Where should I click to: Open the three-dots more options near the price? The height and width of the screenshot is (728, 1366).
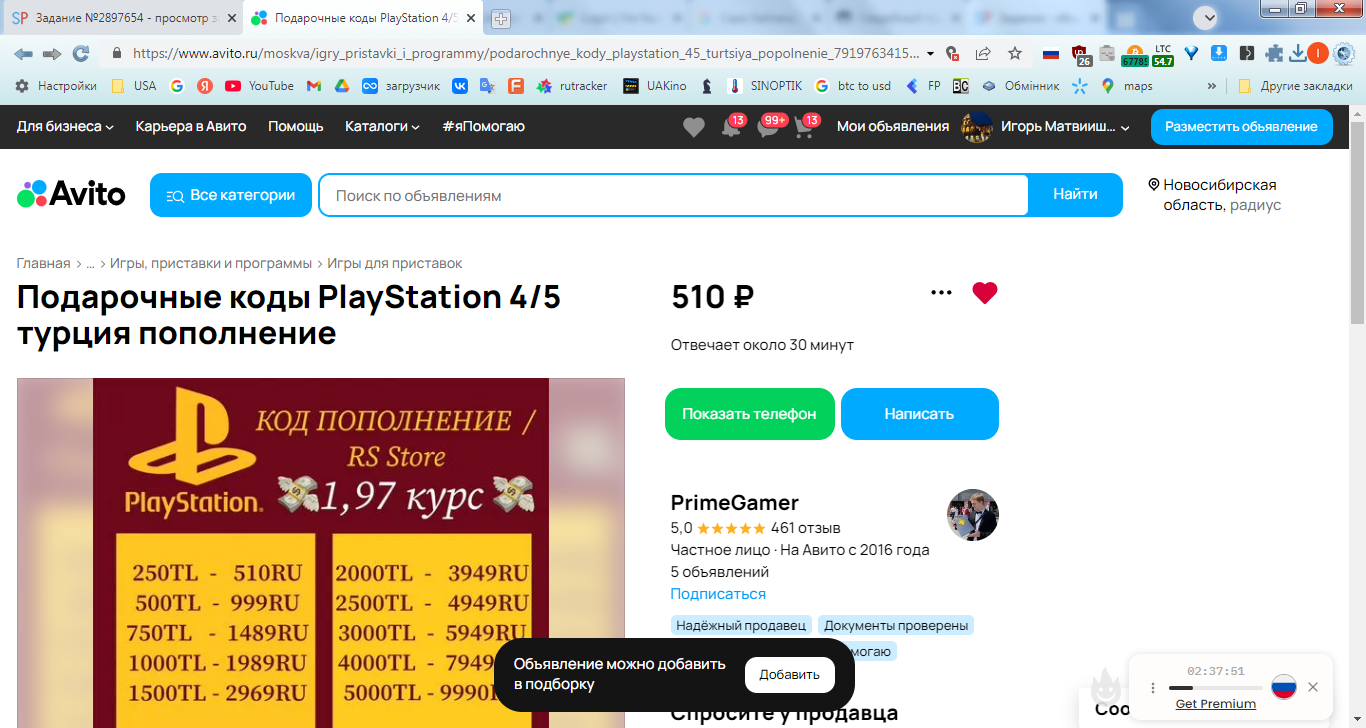click(941, 293)
